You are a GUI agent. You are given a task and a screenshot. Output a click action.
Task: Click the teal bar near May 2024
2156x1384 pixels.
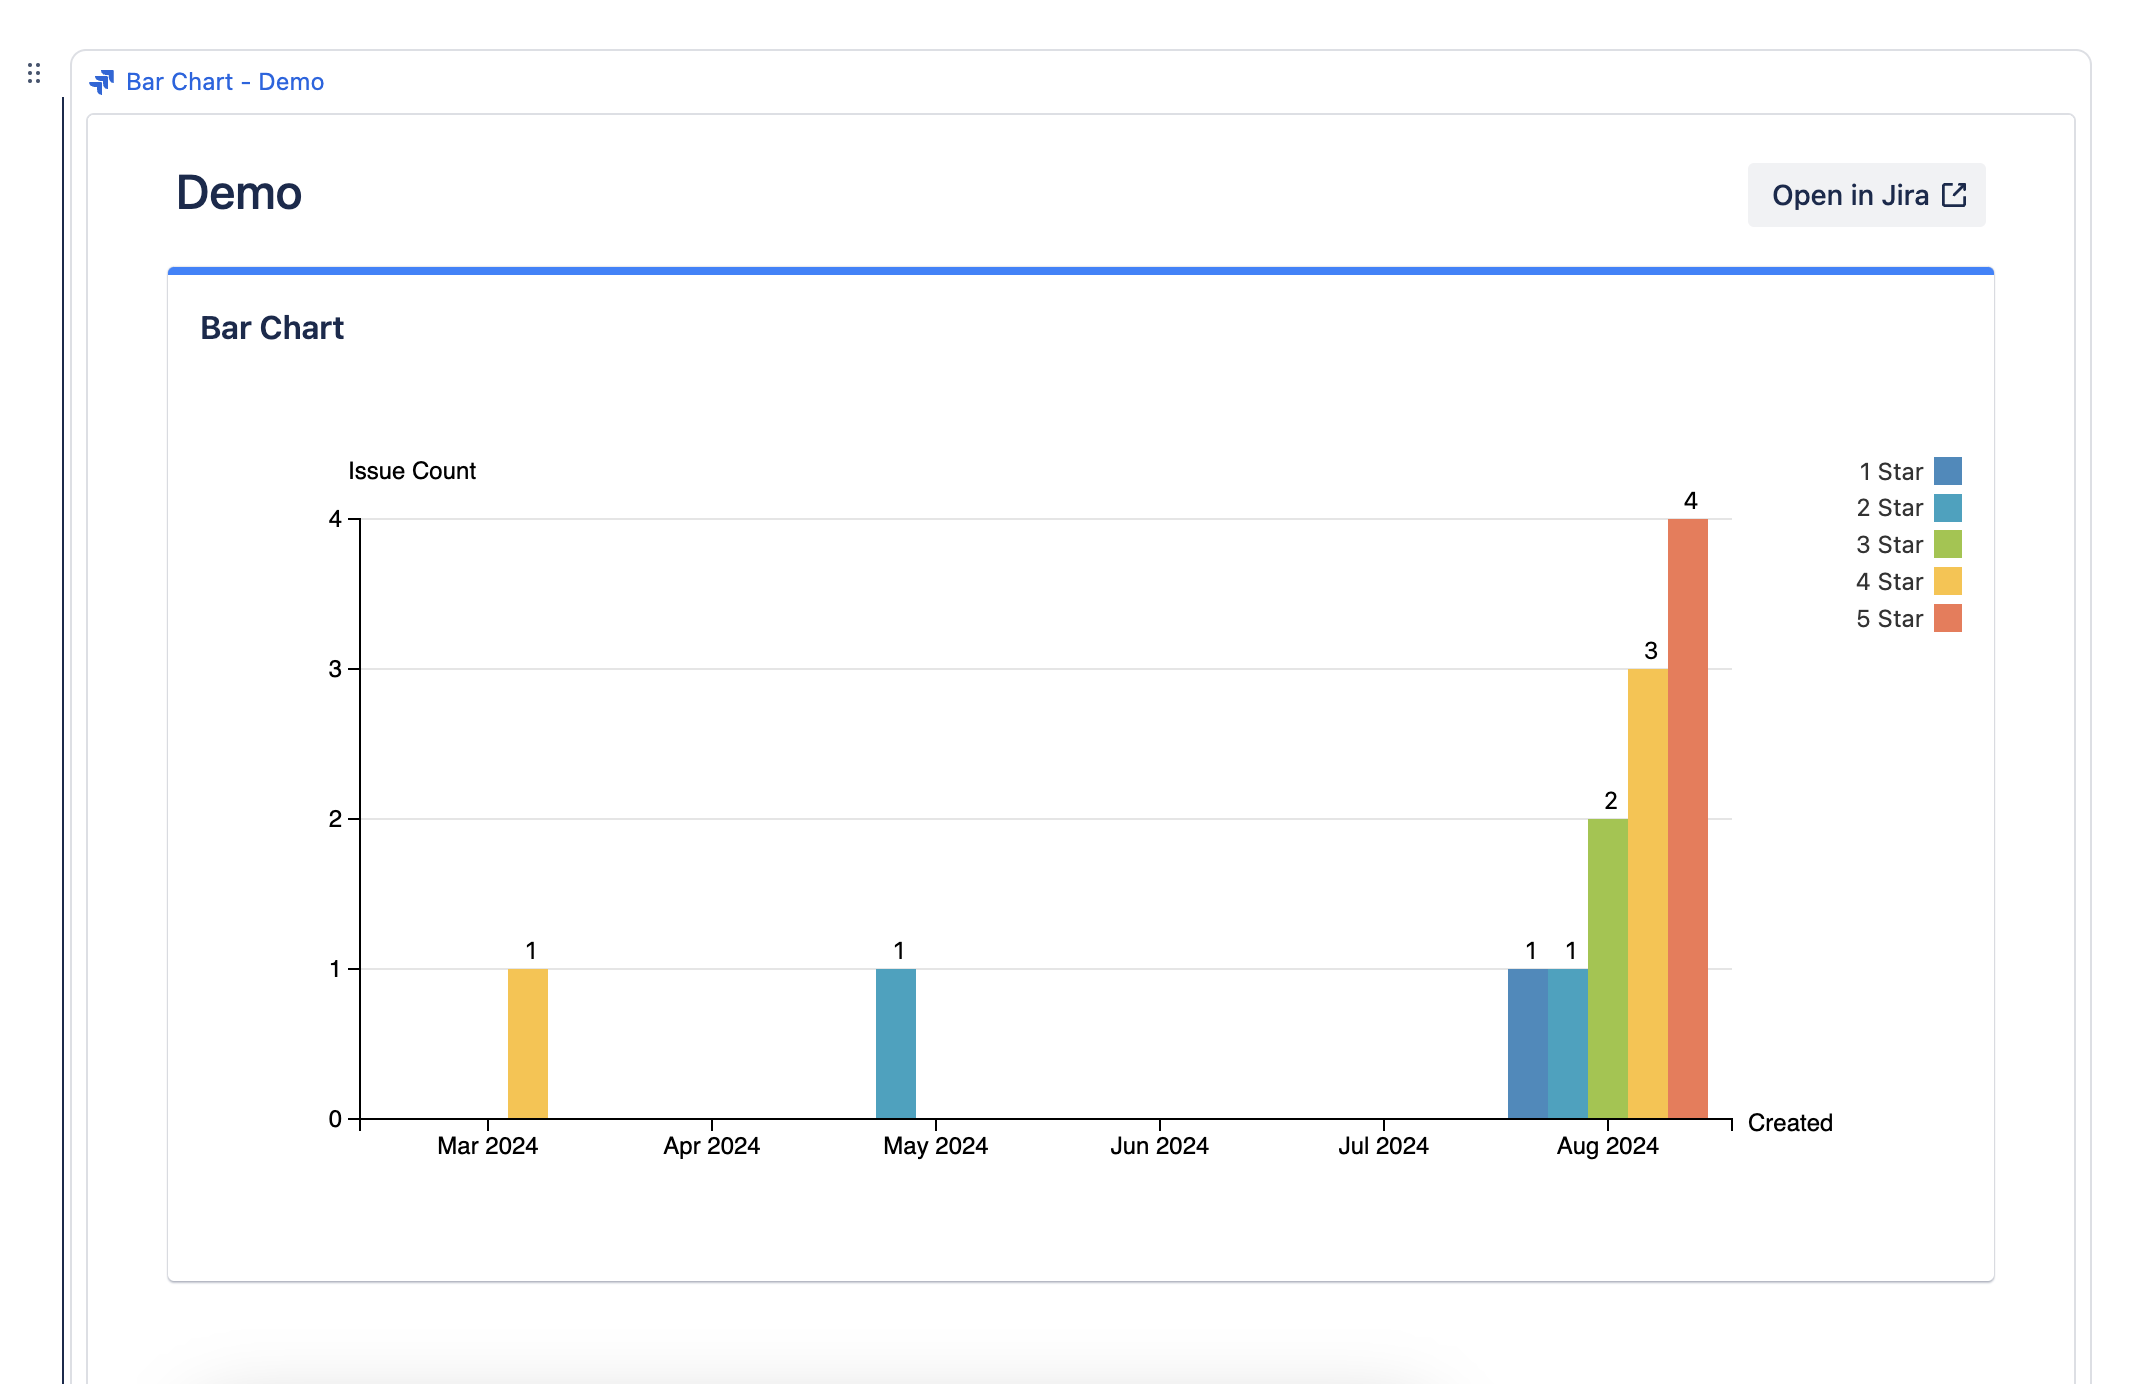(x=895, y=1043)
